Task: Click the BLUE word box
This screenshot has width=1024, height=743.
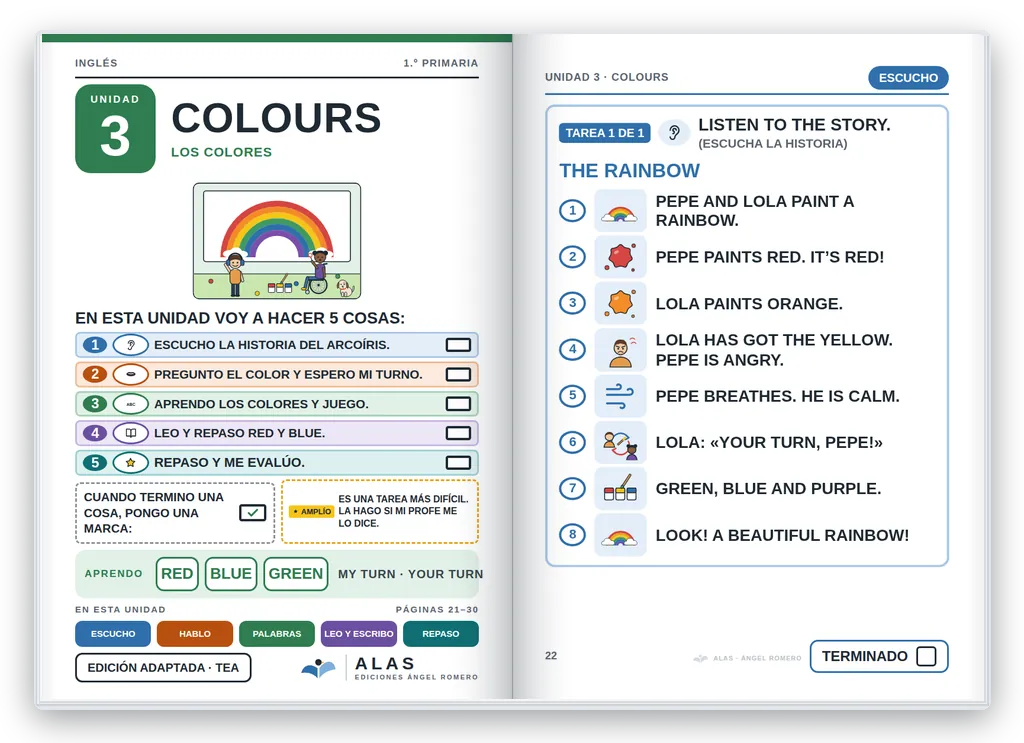Action: pos(231,574)
